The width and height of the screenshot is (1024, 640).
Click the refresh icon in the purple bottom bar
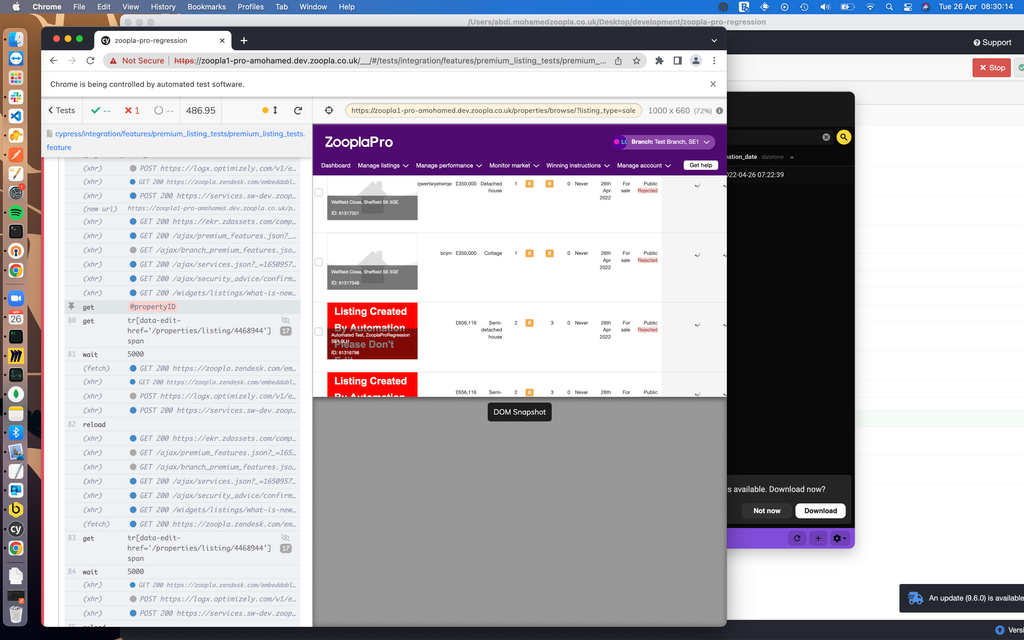click(797, 538)
